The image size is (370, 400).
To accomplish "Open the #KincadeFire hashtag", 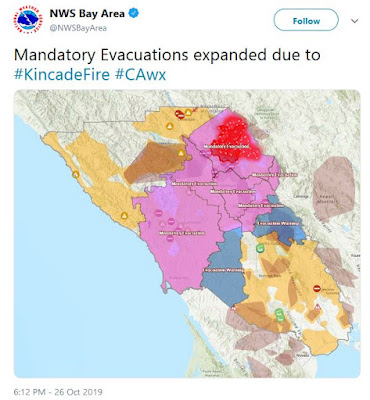I will coord(62,74).
